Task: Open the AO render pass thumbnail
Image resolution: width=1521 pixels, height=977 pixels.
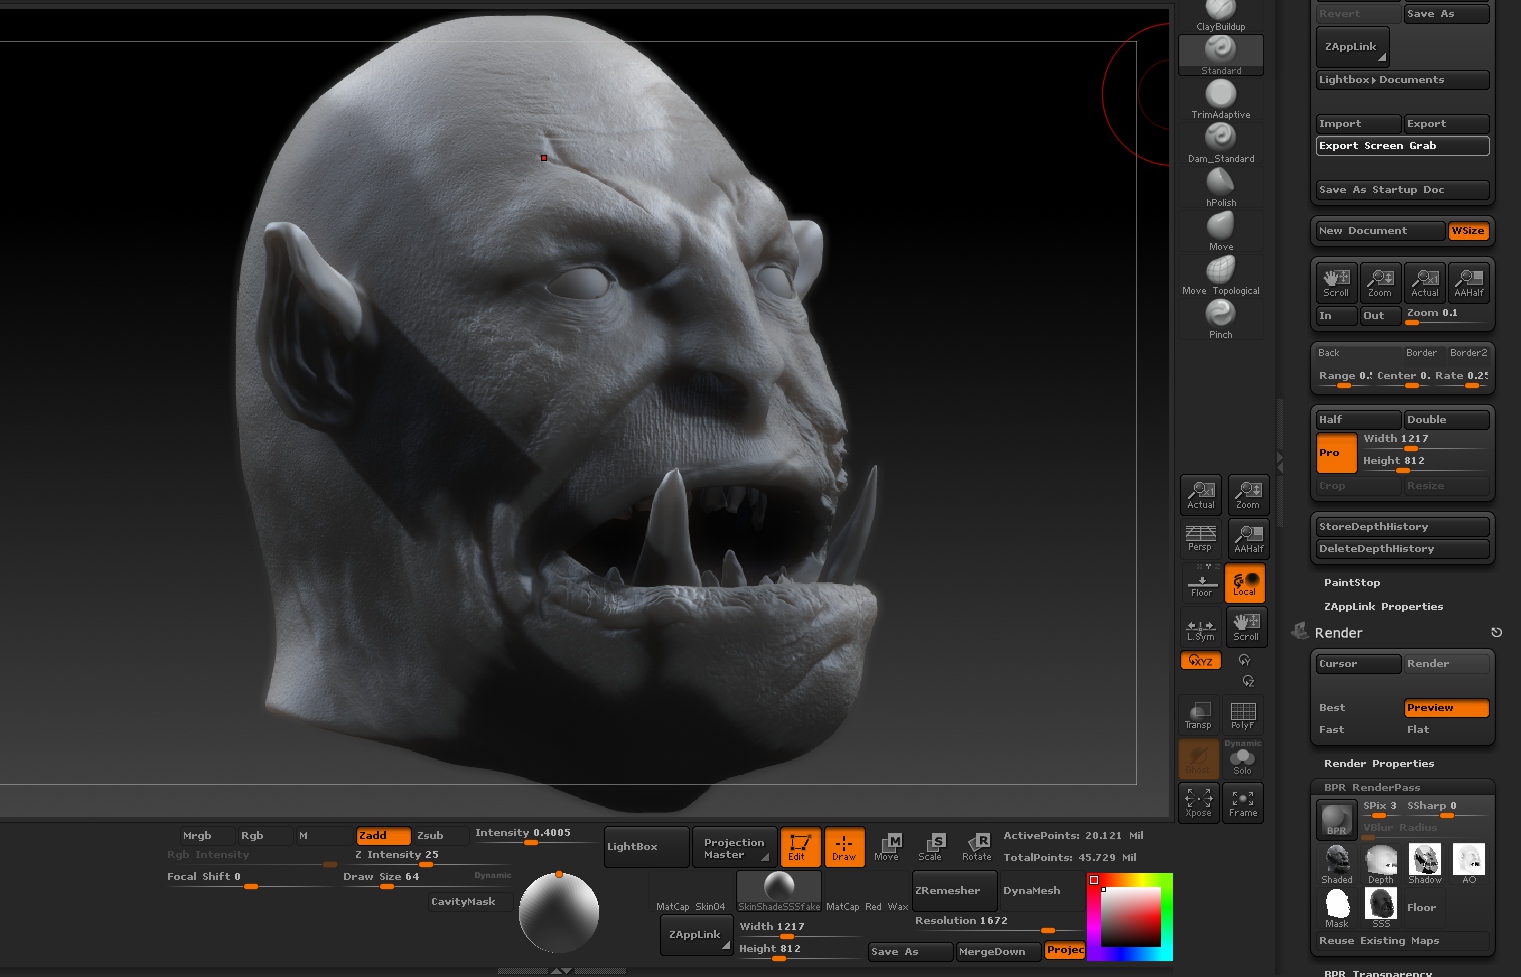Action: pyautogui.click(x=1469, y=864)
